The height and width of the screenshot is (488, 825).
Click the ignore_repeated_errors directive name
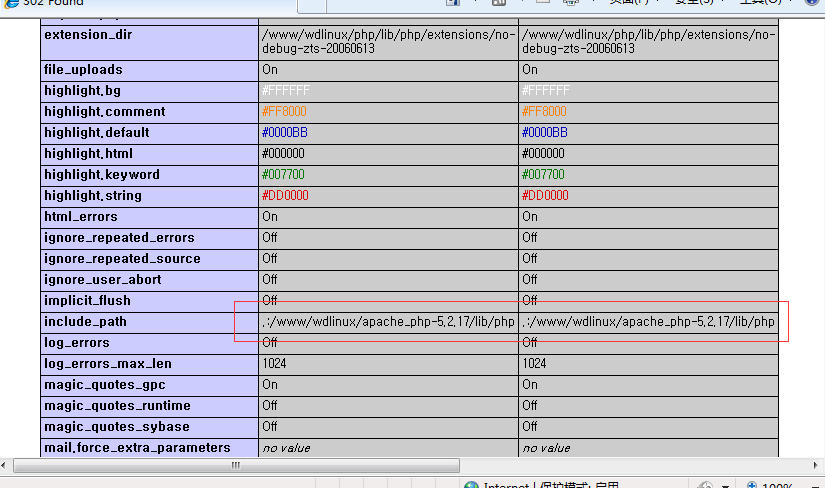119,238
